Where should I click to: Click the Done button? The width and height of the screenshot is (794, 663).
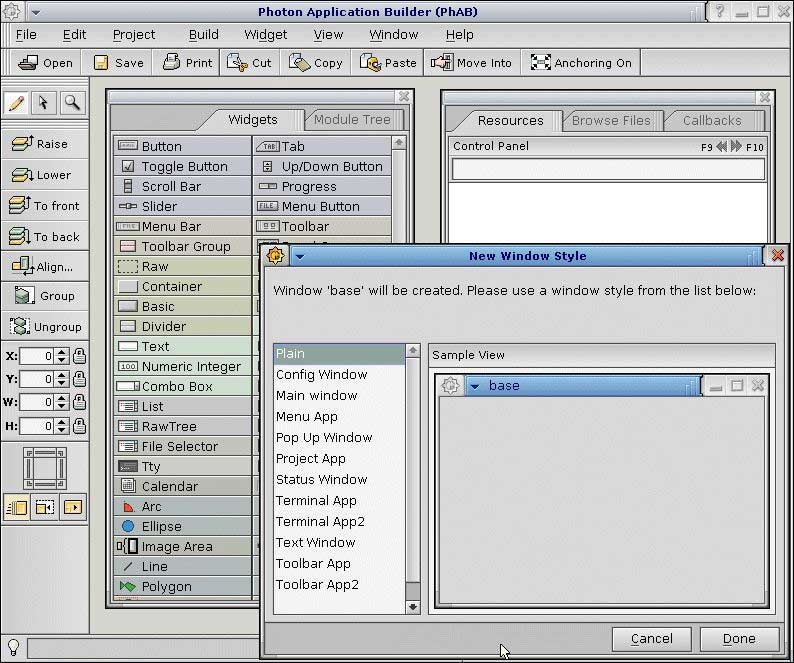pos(739,638)
